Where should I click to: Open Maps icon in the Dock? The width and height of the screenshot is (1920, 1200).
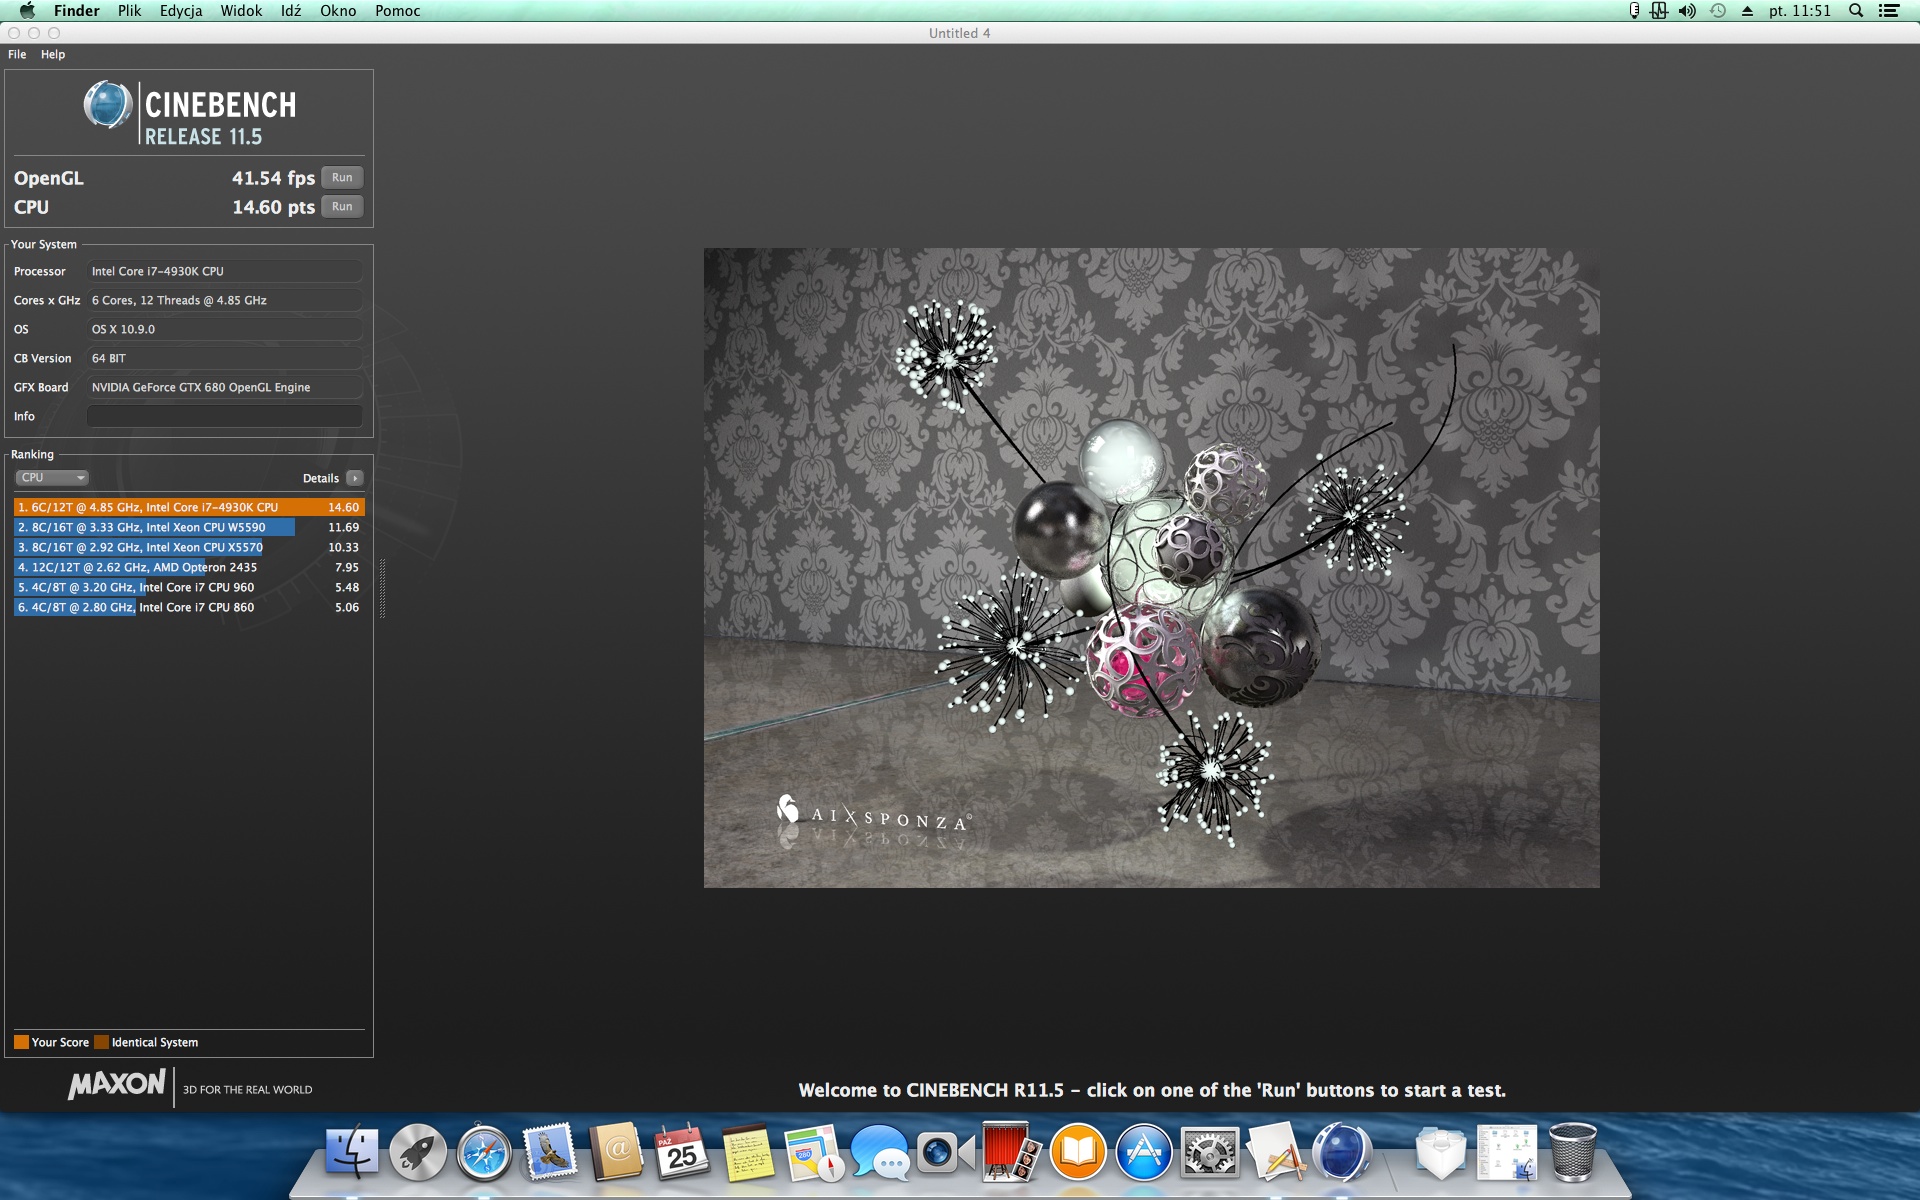tap(814, 1152)
